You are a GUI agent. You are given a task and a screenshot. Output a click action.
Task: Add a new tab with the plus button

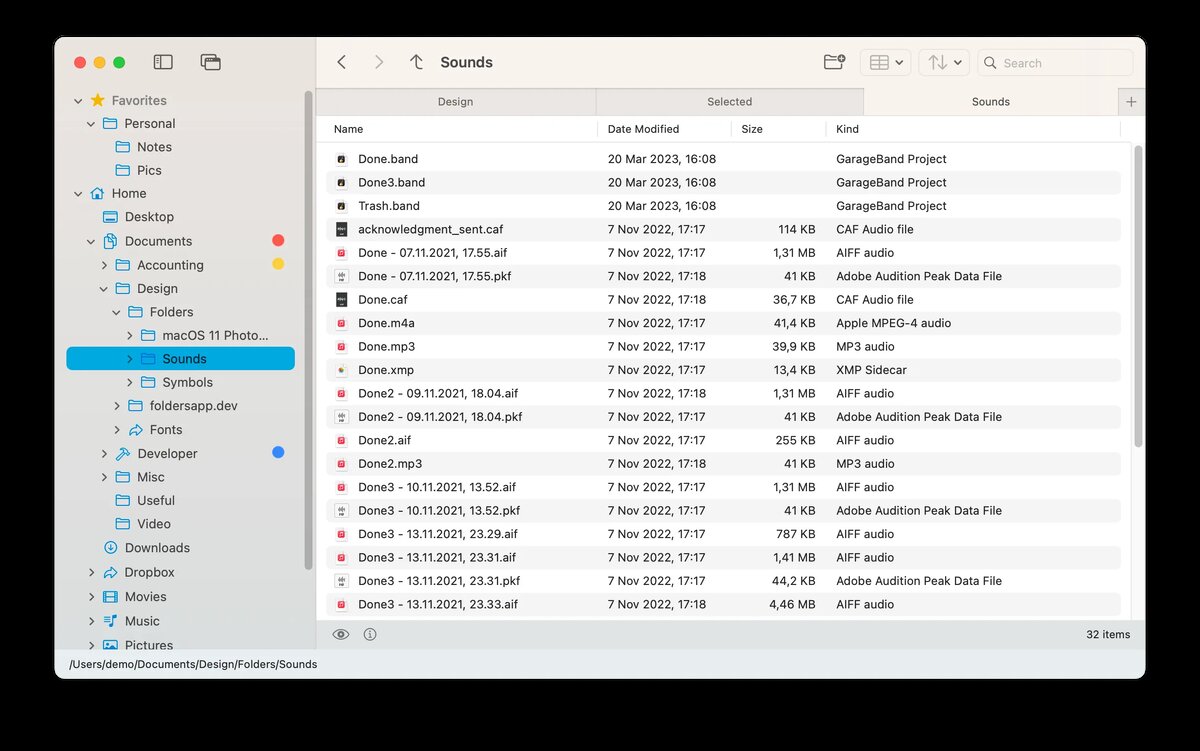pyautogui.click(x=1131, y=101)
